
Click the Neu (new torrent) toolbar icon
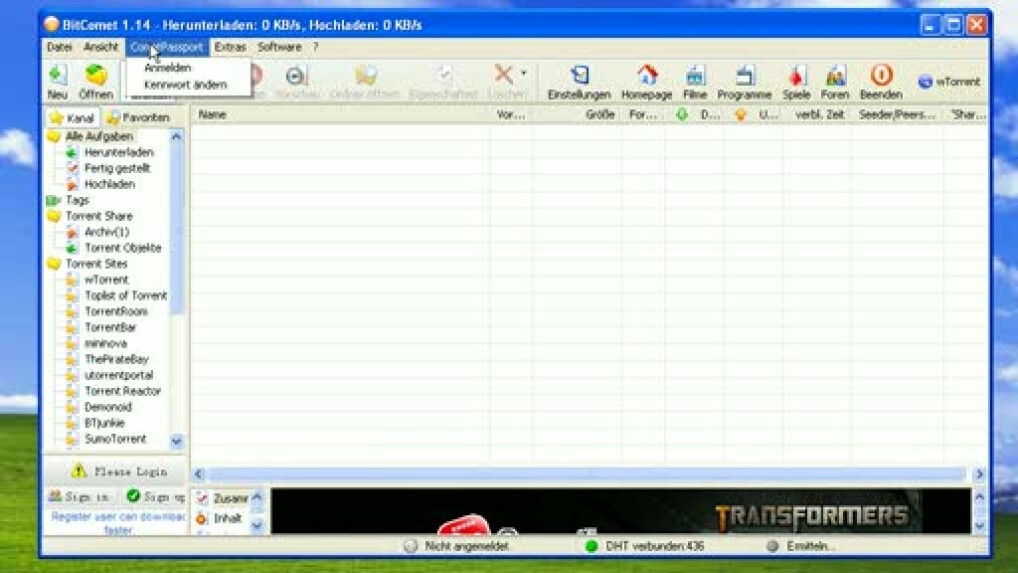57,80
